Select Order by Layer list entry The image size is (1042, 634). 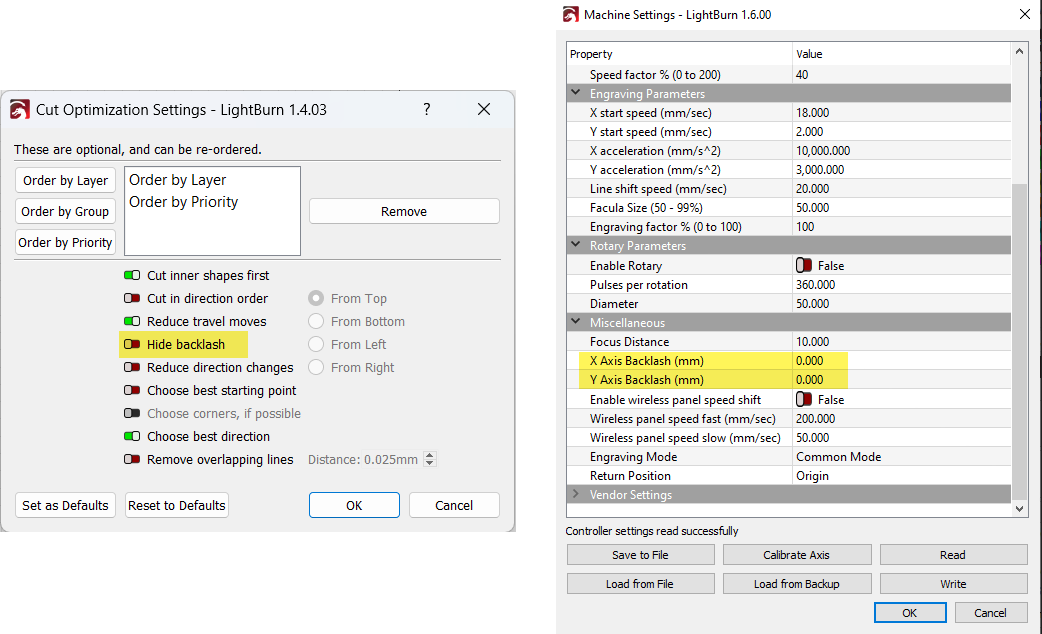point(178,180)
